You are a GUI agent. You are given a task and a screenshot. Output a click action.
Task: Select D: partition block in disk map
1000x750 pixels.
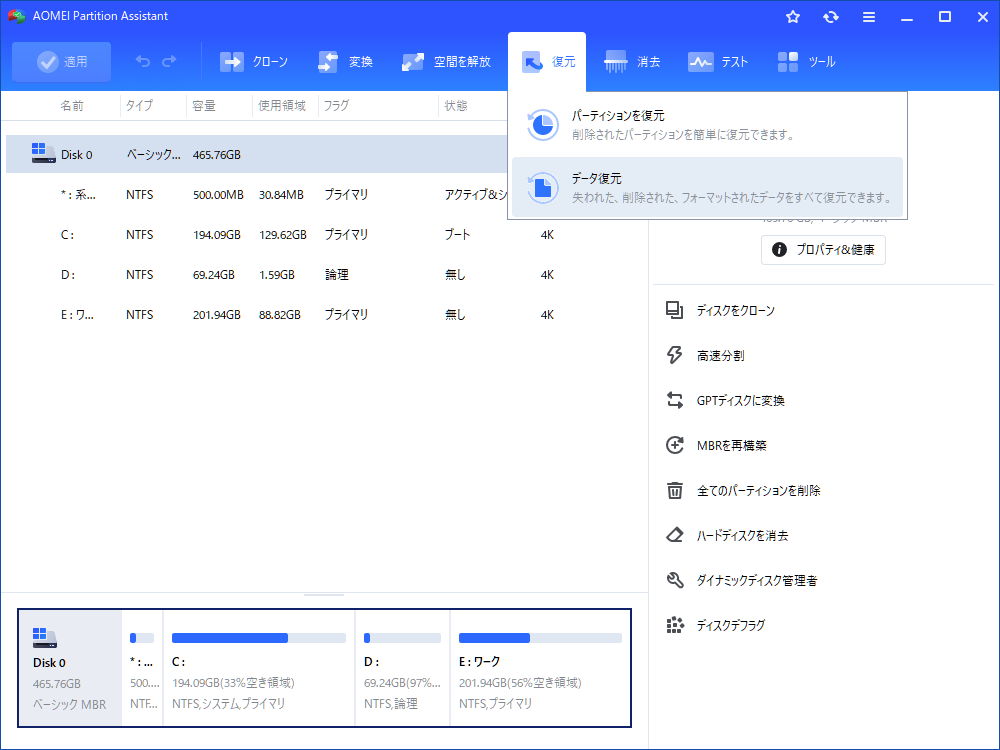click(x=402, y=668)
